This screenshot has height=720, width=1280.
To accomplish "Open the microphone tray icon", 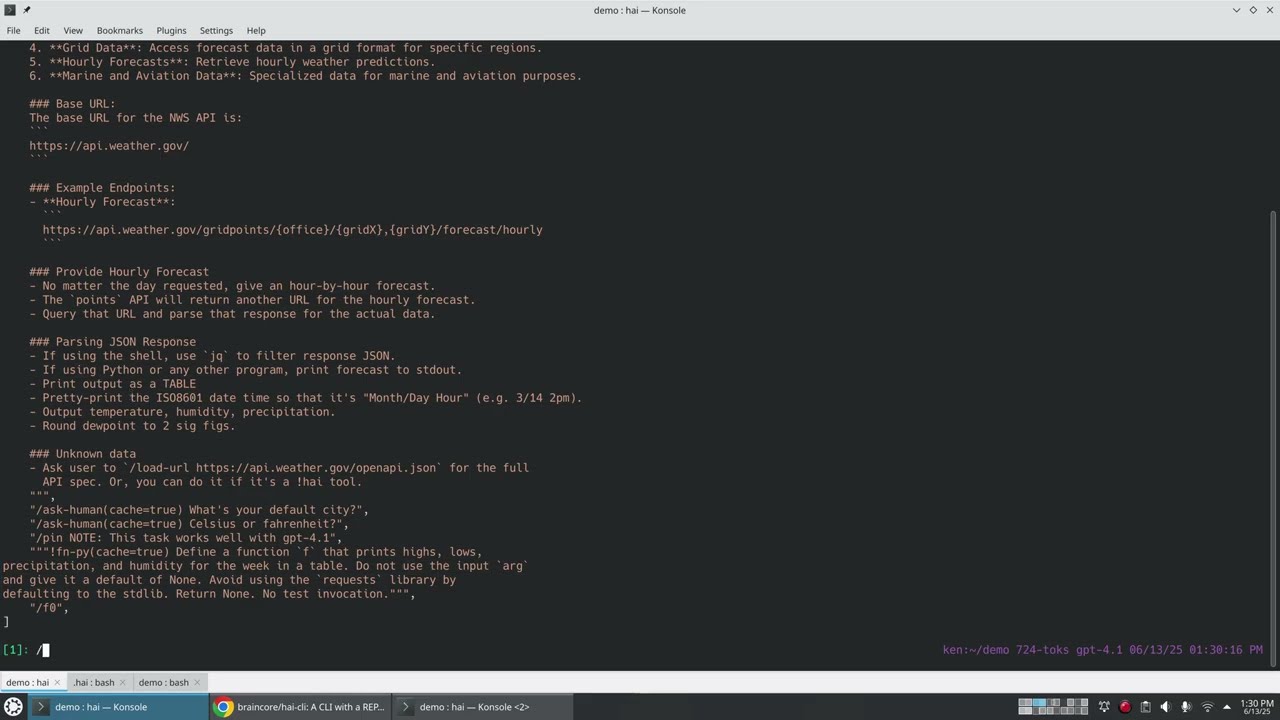I will (1186, 707).
